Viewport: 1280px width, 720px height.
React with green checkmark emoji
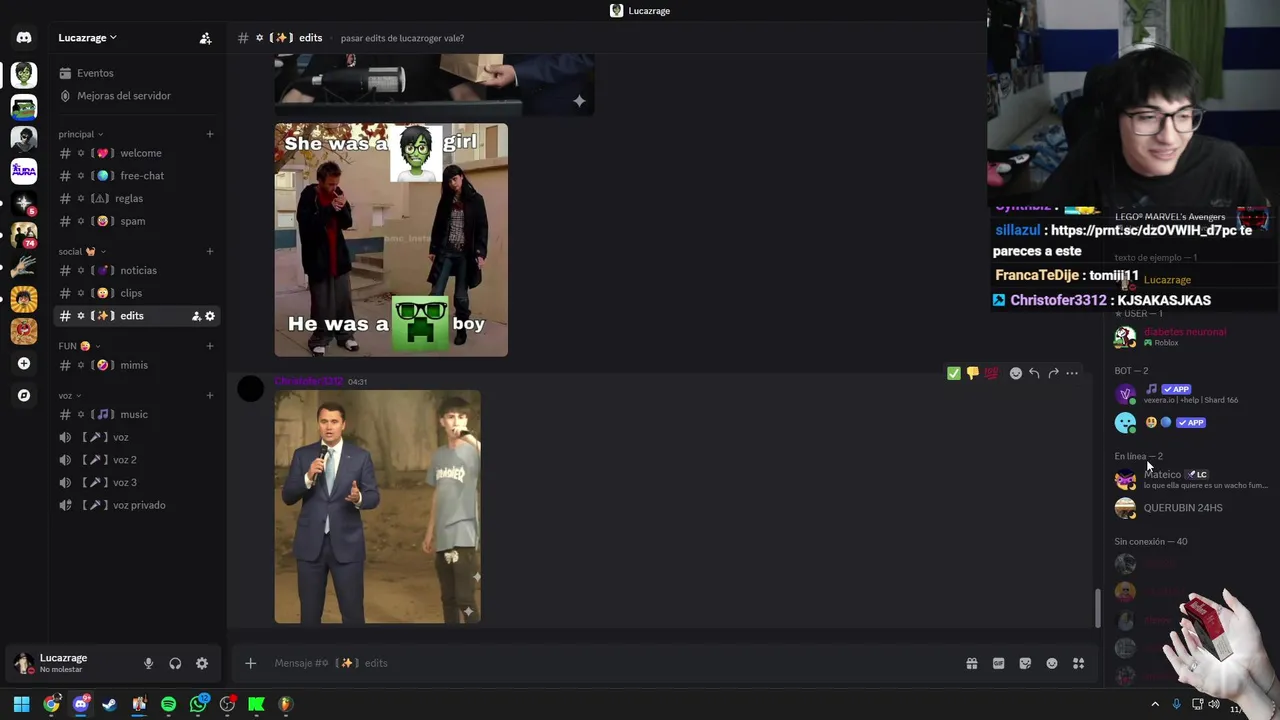pos(954,373)
